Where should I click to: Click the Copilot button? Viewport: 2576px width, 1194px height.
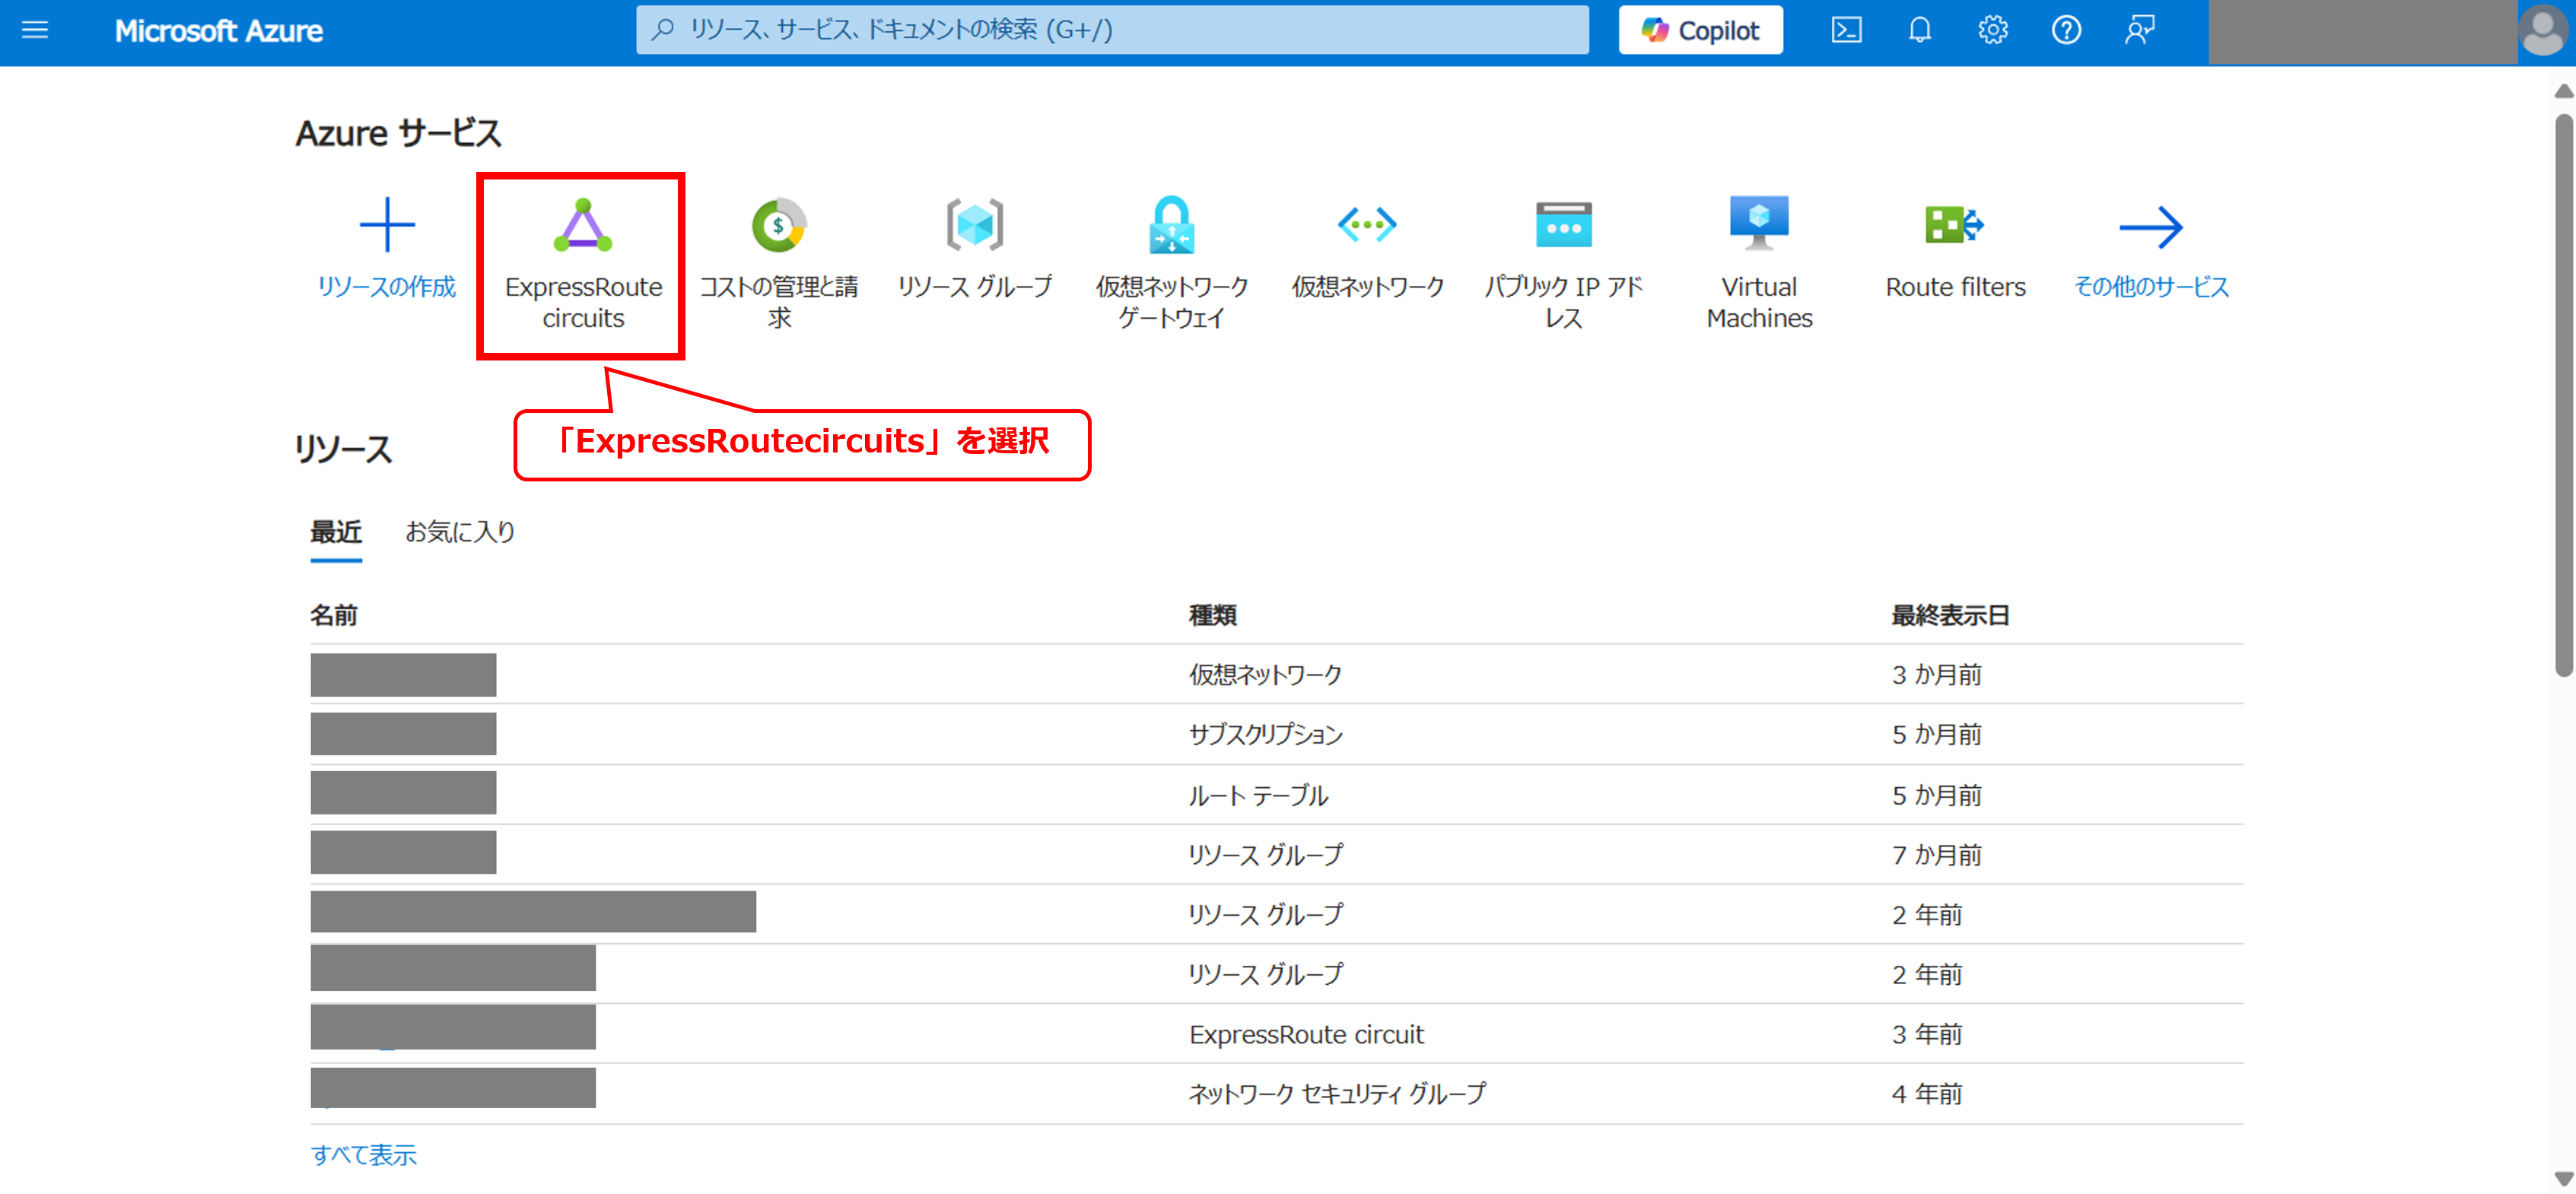point(1700,30)
